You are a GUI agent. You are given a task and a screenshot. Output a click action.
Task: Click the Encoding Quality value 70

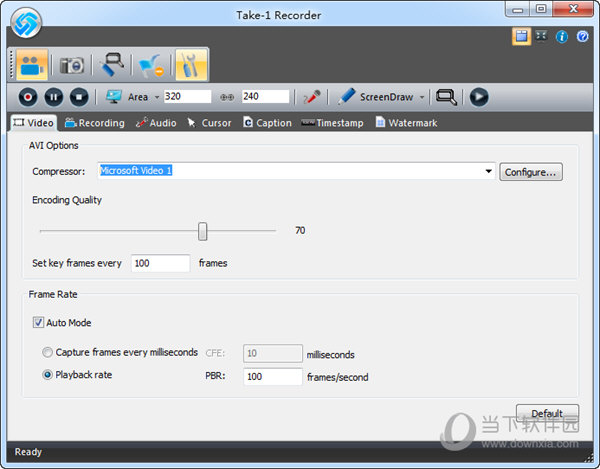(x=300, y=230)
